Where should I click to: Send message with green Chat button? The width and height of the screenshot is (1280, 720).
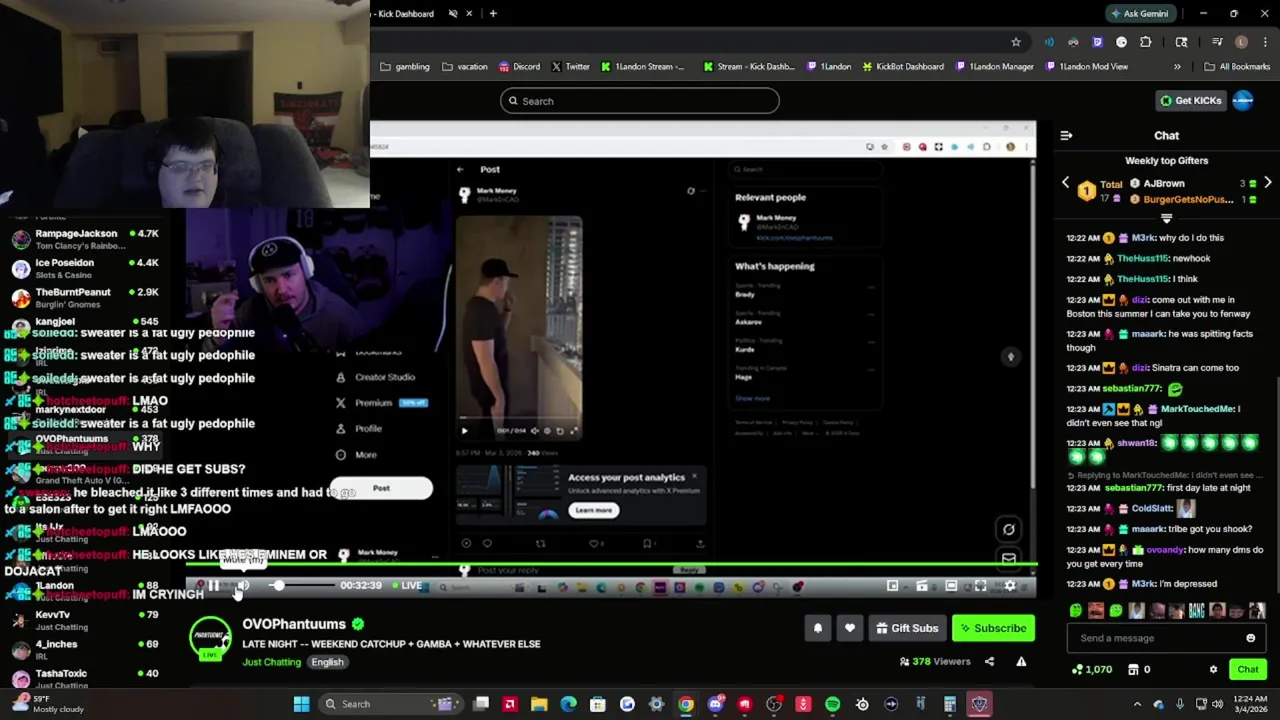[1248, 669]
